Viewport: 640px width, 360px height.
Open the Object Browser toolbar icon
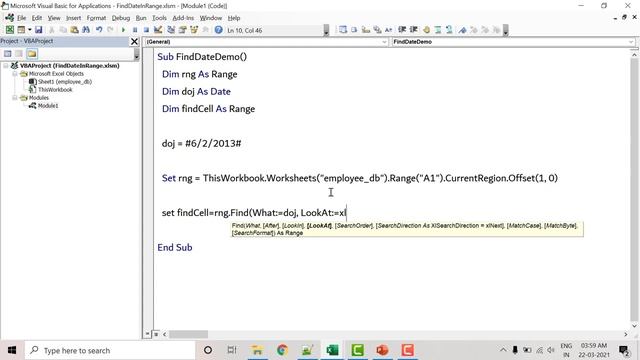(194, 30)
